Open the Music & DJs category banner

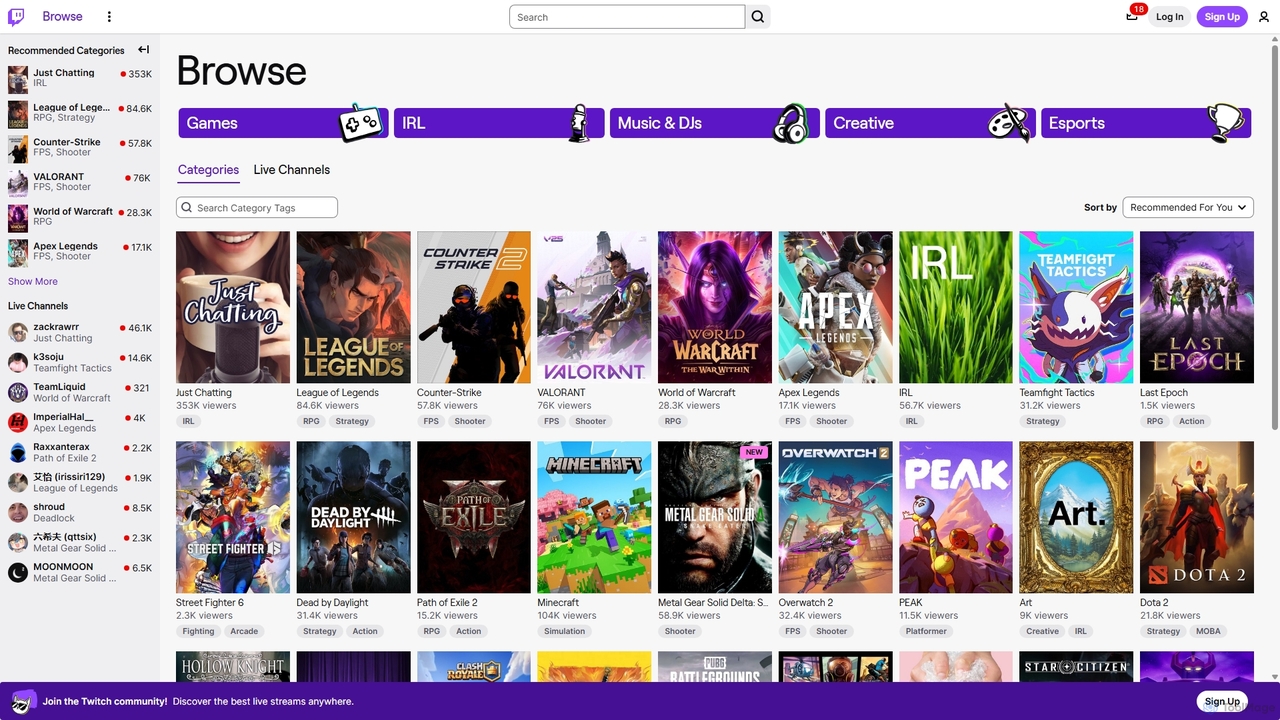coord(714,123)
